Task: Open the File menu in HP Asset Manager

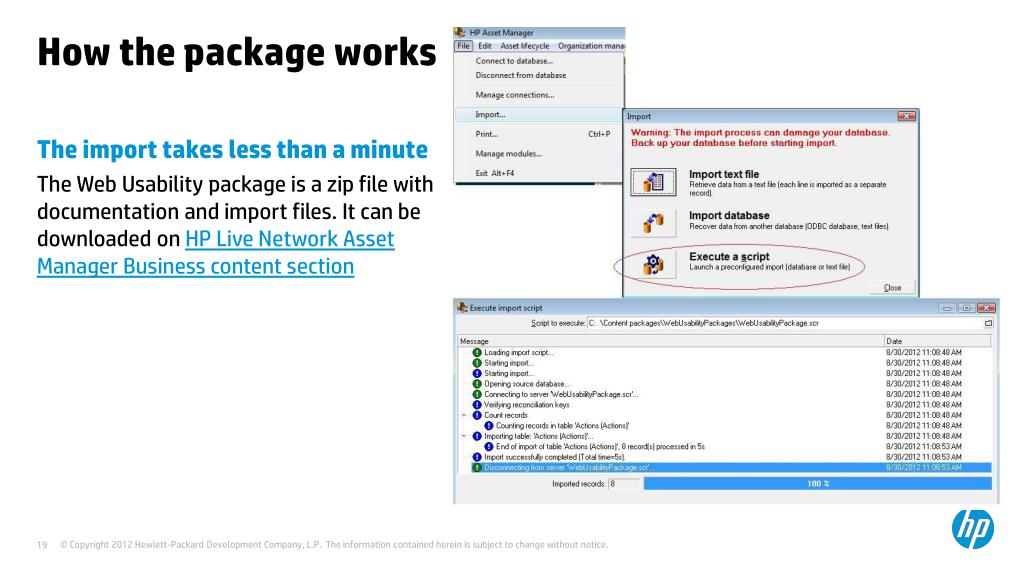Action: pyautogui.click(x=463, y=46)
